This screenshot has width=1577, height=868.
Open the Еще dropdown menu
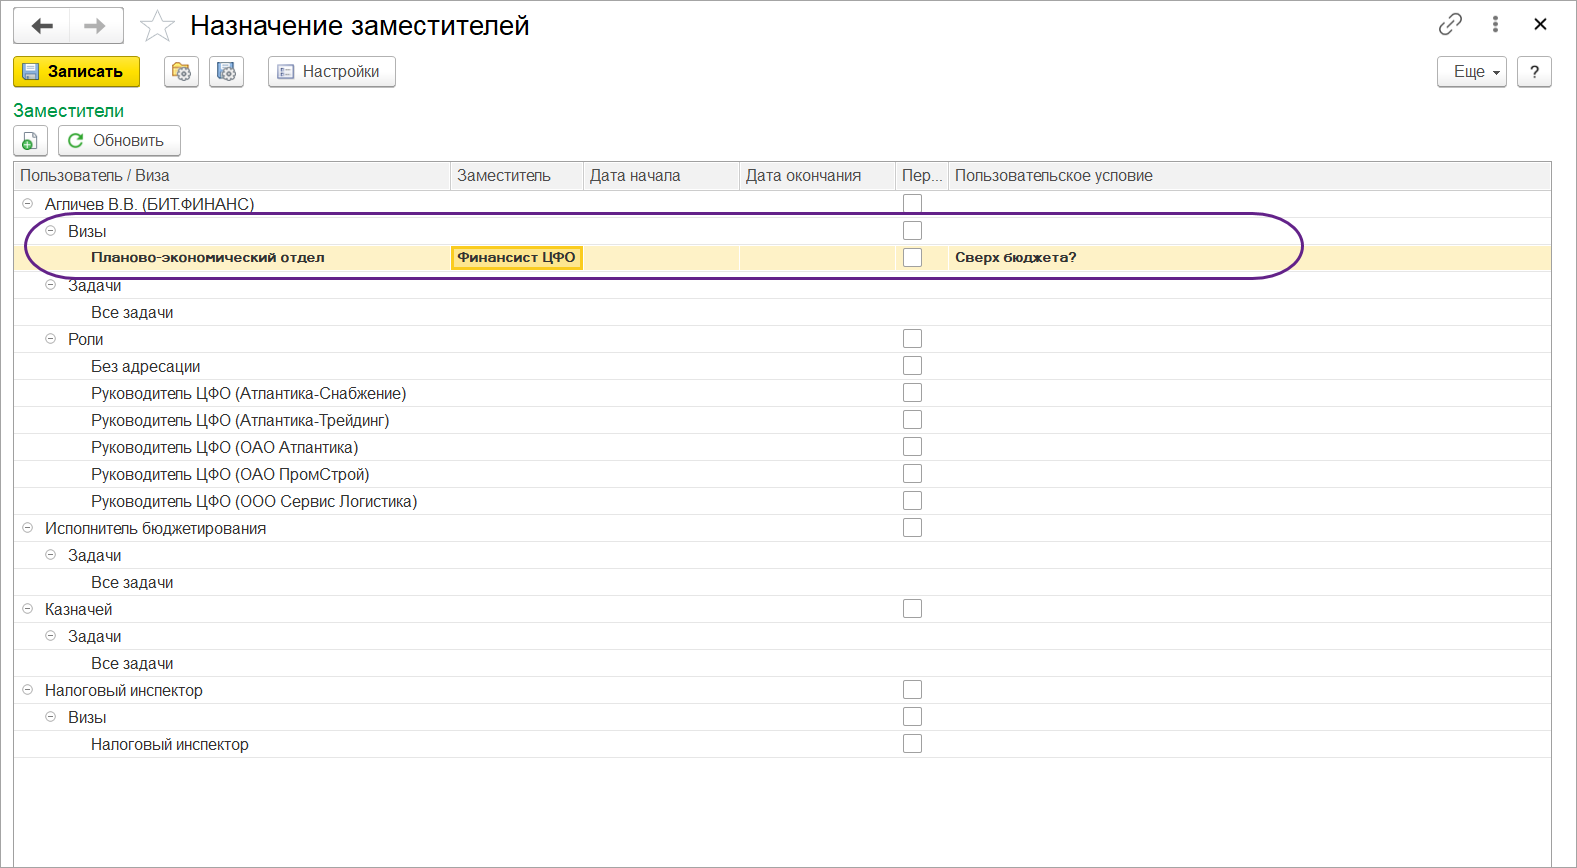[x=1471, y=72]
